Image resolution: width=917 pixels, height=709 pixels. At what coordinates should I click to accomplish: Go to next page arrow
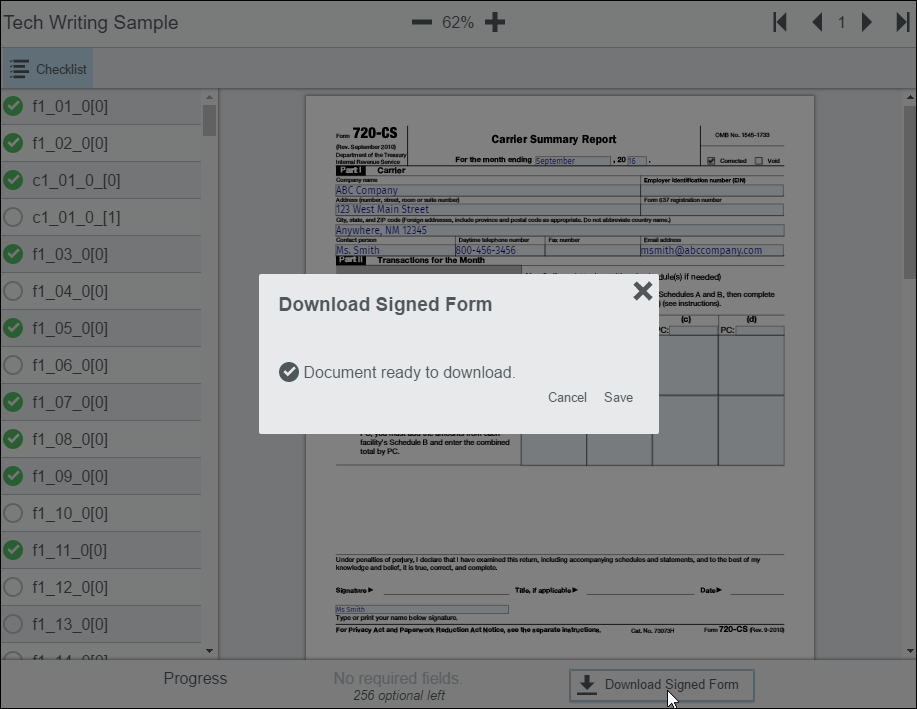coord(867,23)
